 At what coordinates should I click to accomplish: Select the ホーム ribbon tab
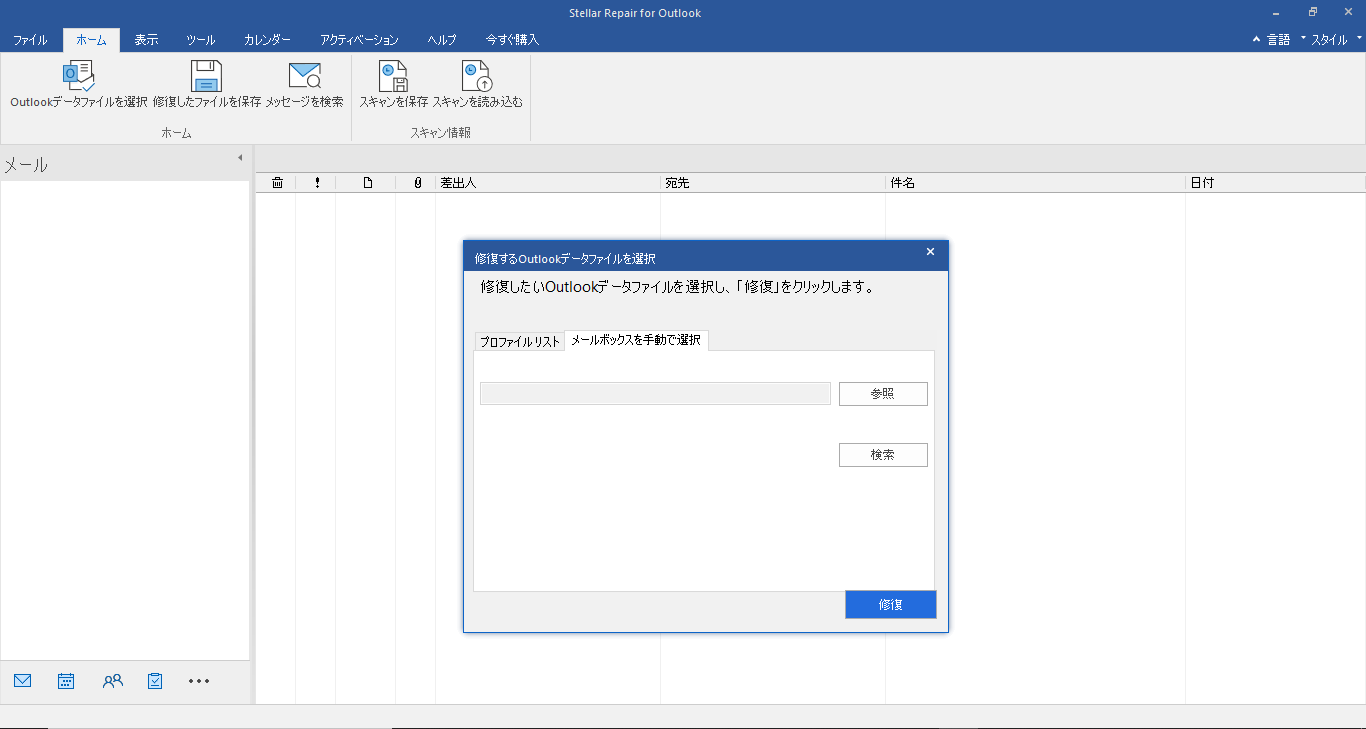(x=91, y=40)
